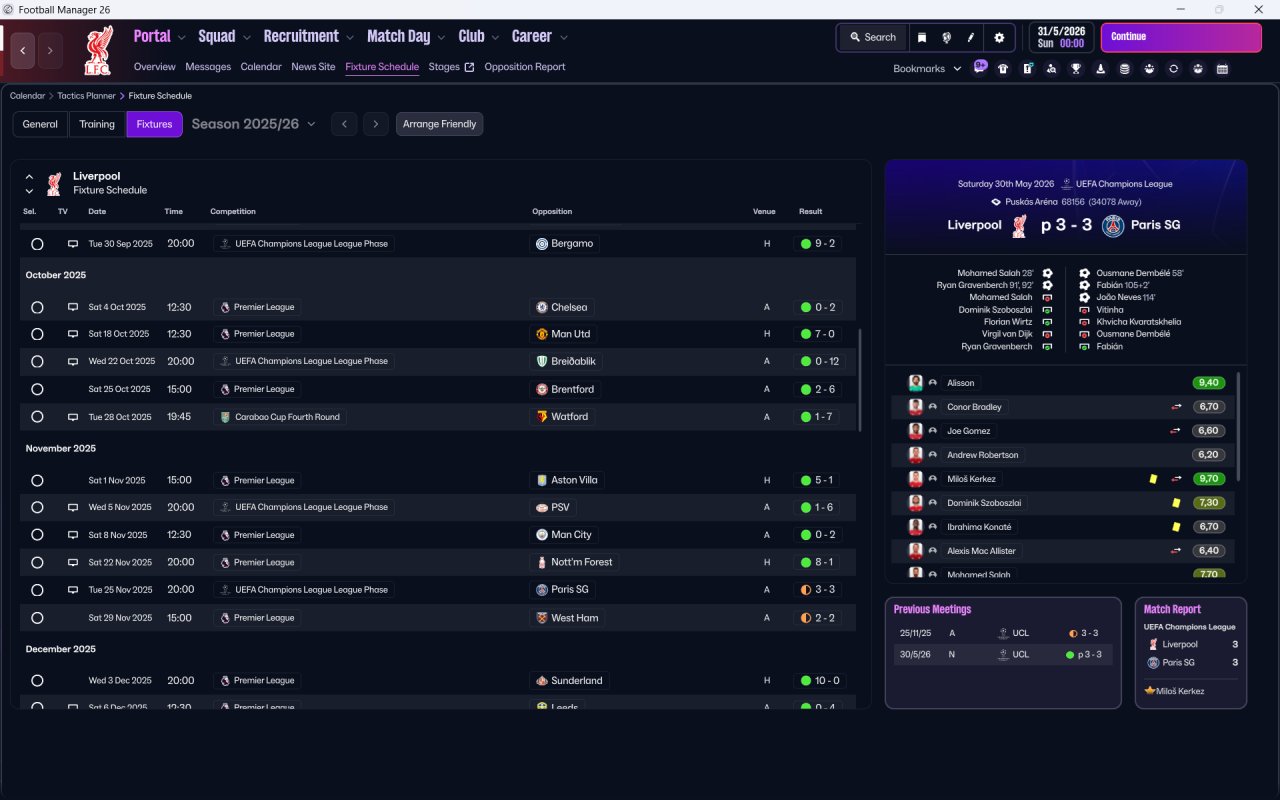1280x800 pixels.
Task: Click the Aston Villa club badge
Action: [542, 480]
